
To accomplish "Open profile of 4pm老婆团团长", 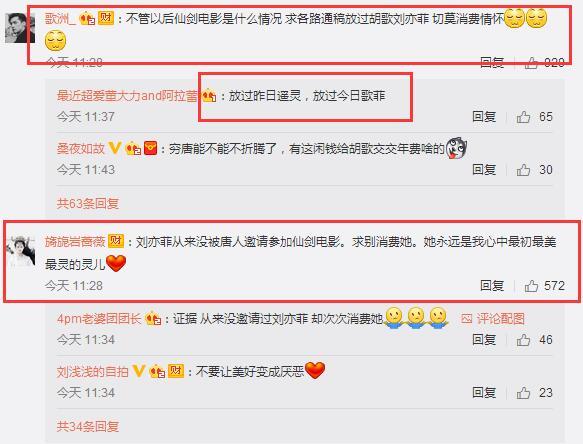I will [99, 319].
